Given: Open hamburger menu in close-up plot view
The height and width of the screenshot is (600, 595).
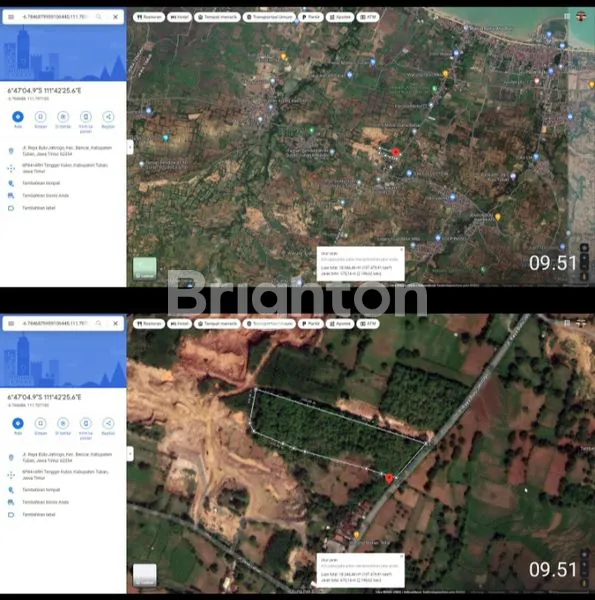Looking at the screenshot, I should coord(11,324).
